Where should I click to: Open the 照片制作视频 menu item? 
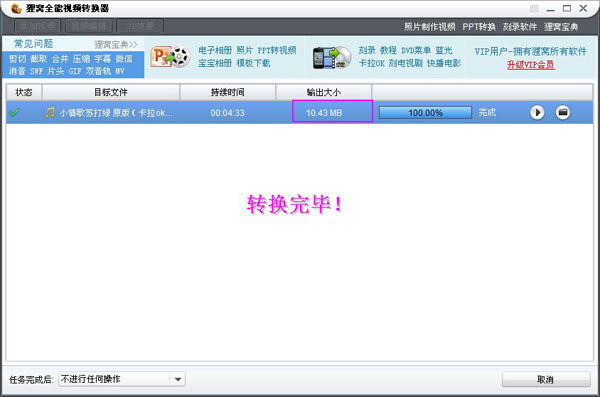430,27
